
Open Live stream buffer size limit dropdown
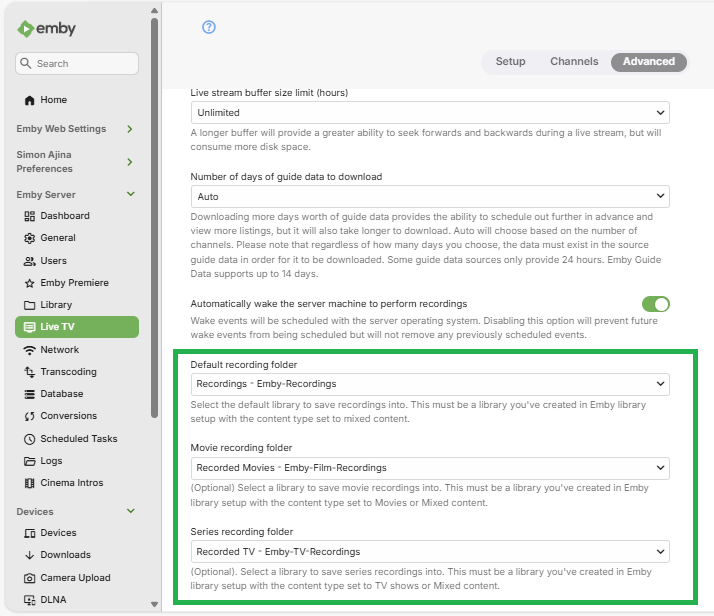coord(430,112)
